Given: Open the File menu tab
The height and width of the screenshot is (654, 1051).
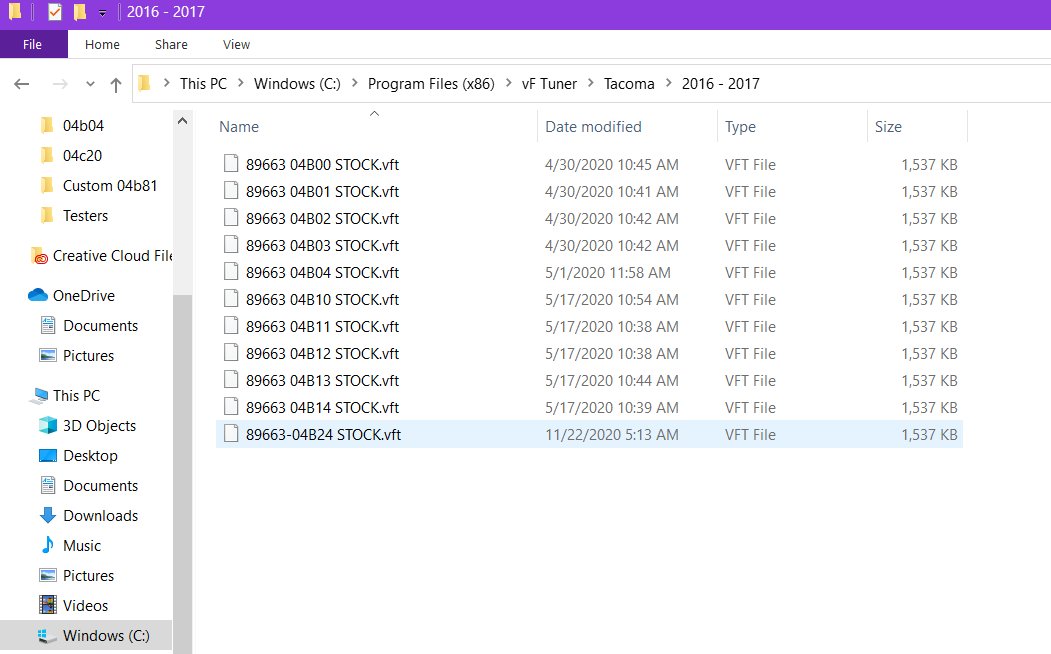Looking at the screenshot, I should pyautogui.click(x=32, y=44).
